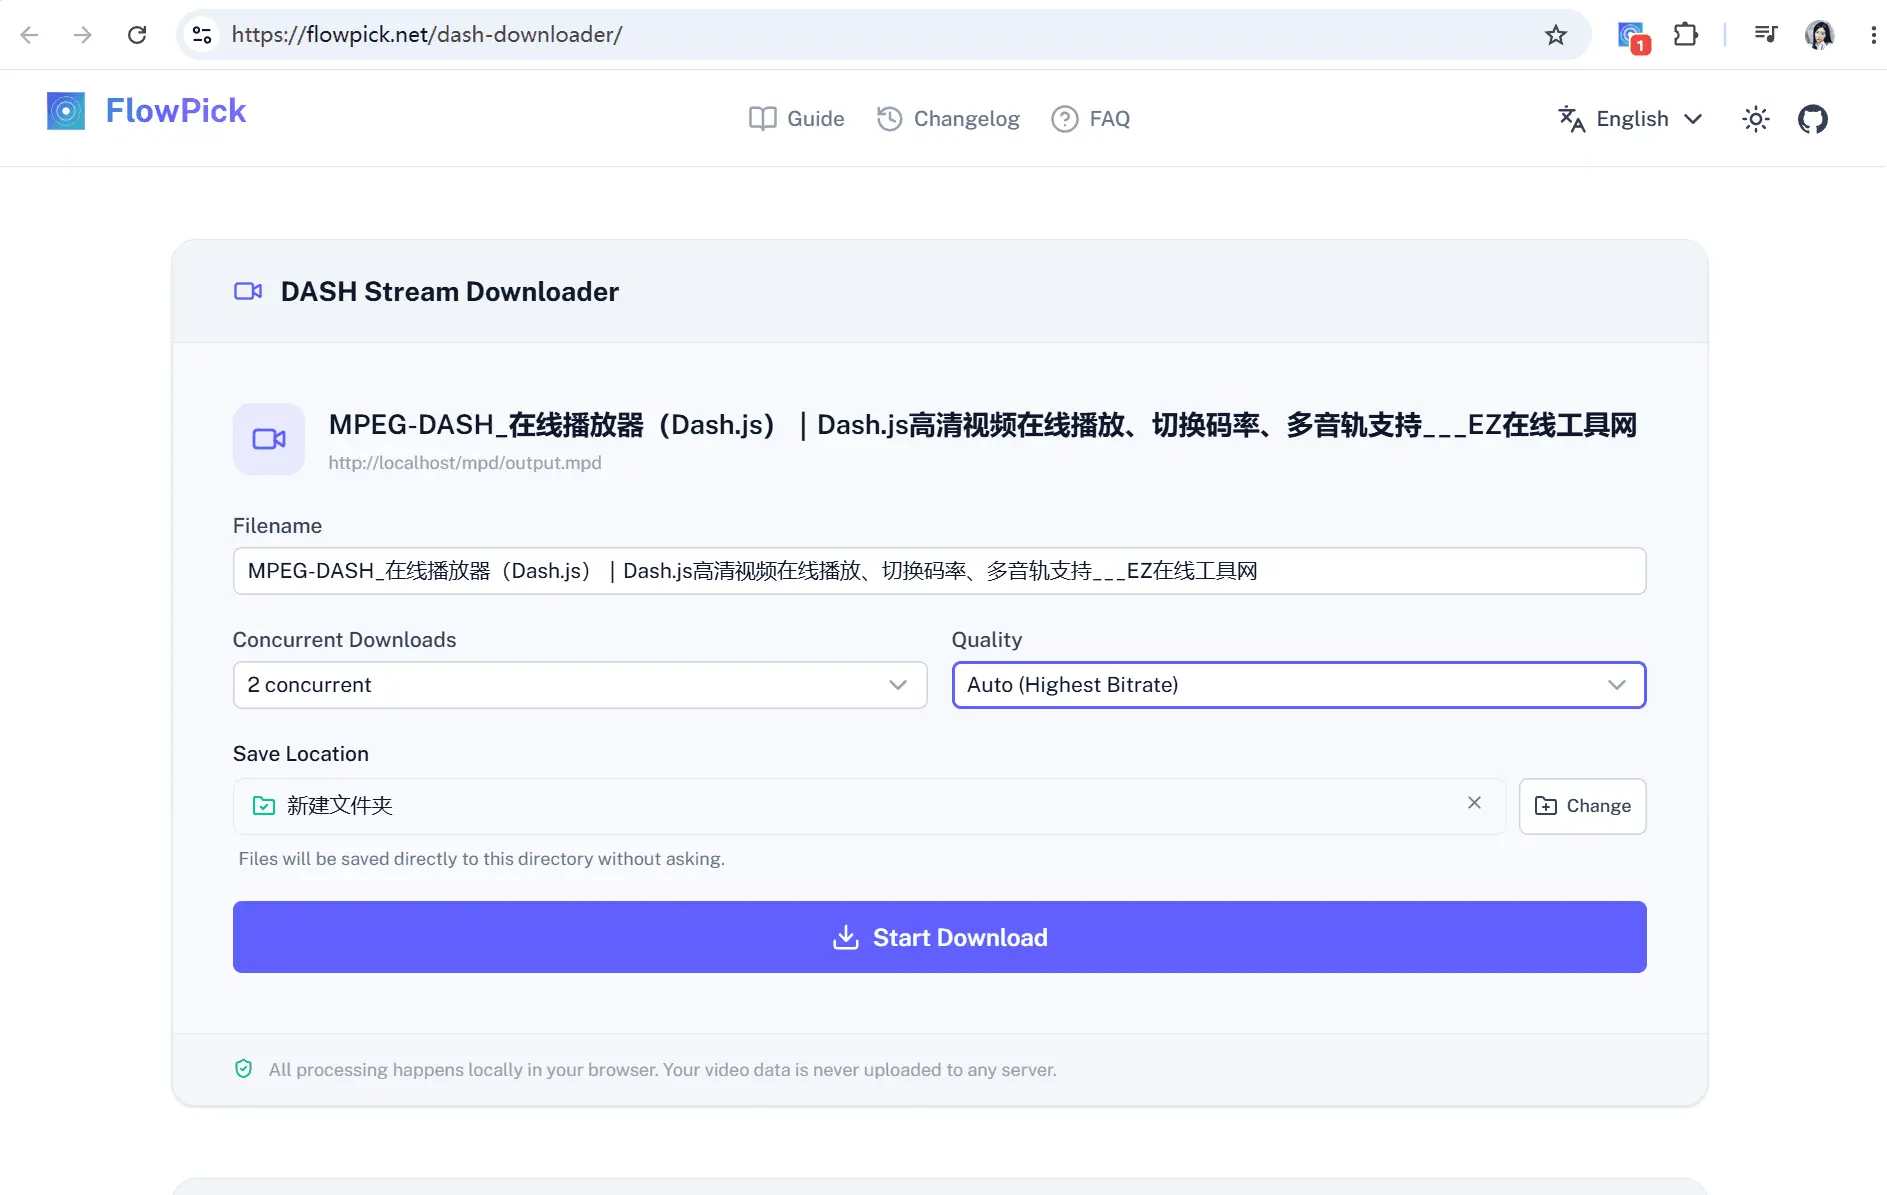Viewport: 1887px width, 1195px height.
Task: View site information icon in address bar
Action: pyautogui.click(x=202, y=35)
